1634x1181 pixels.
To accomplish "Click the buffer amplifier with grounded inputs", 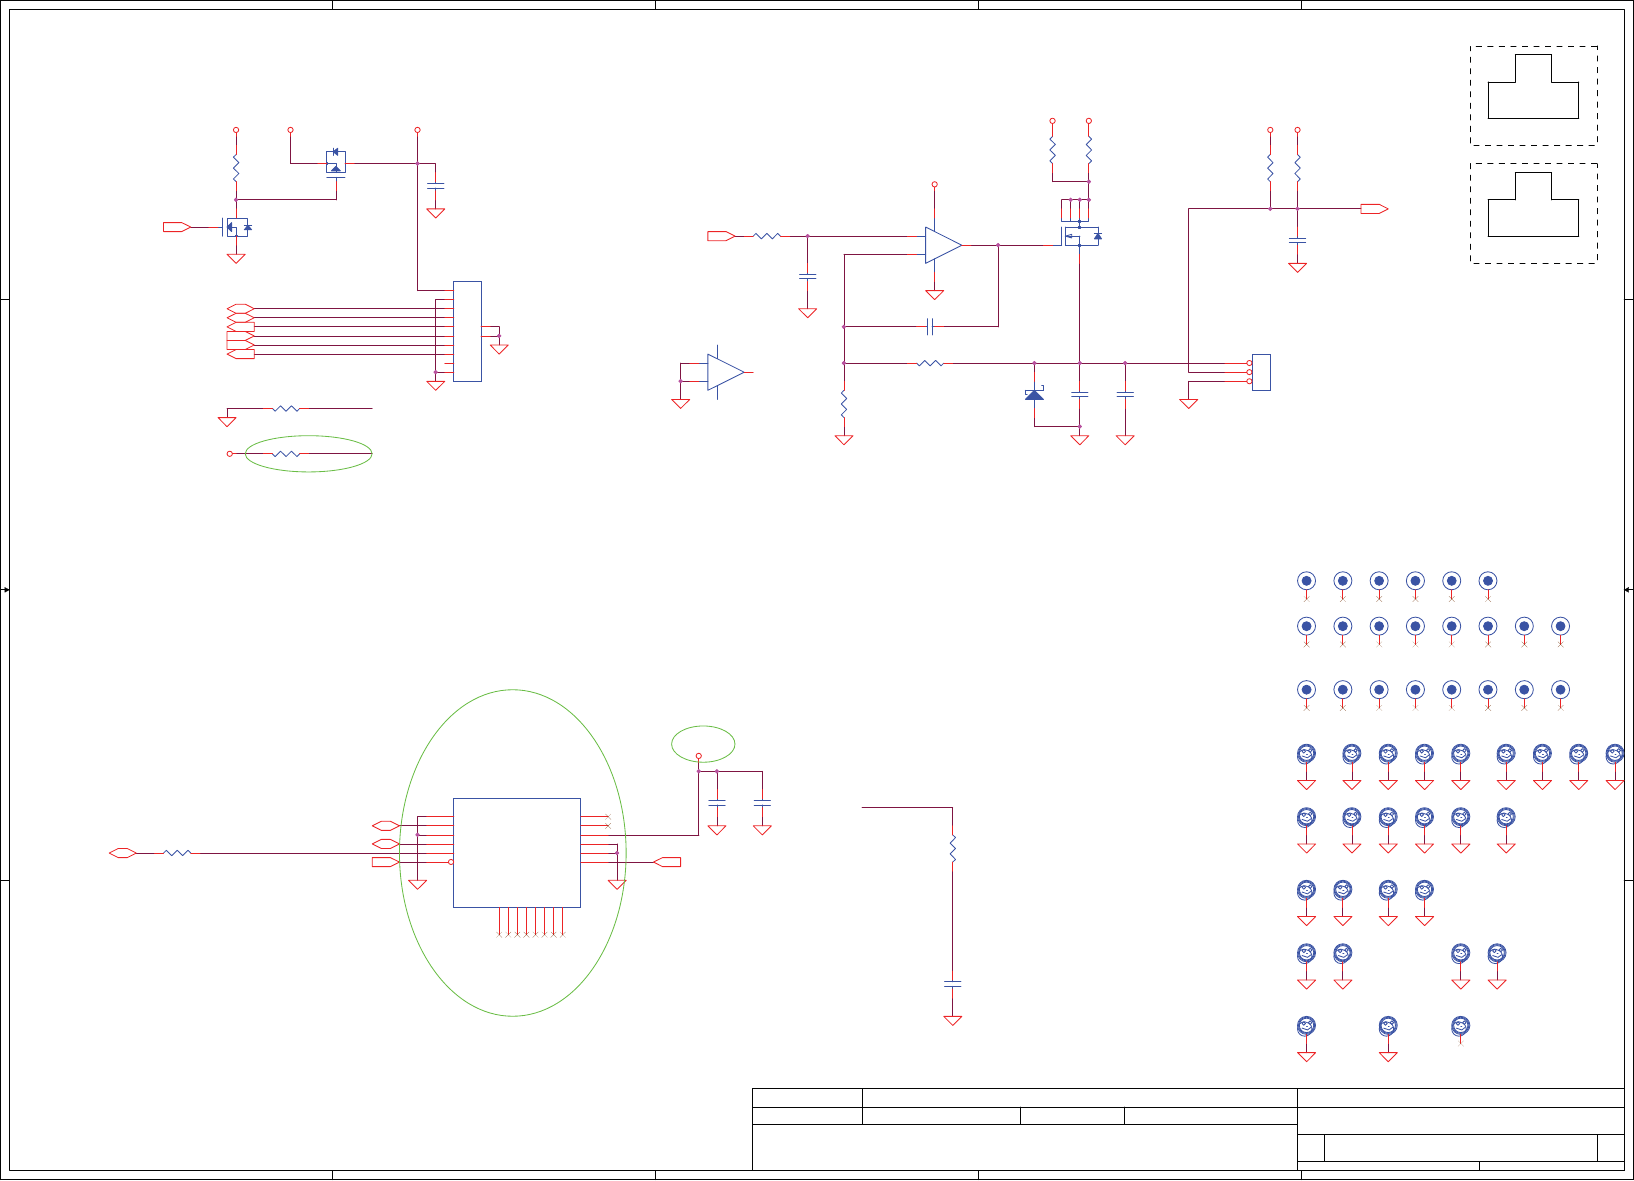I will click(726, 372).
